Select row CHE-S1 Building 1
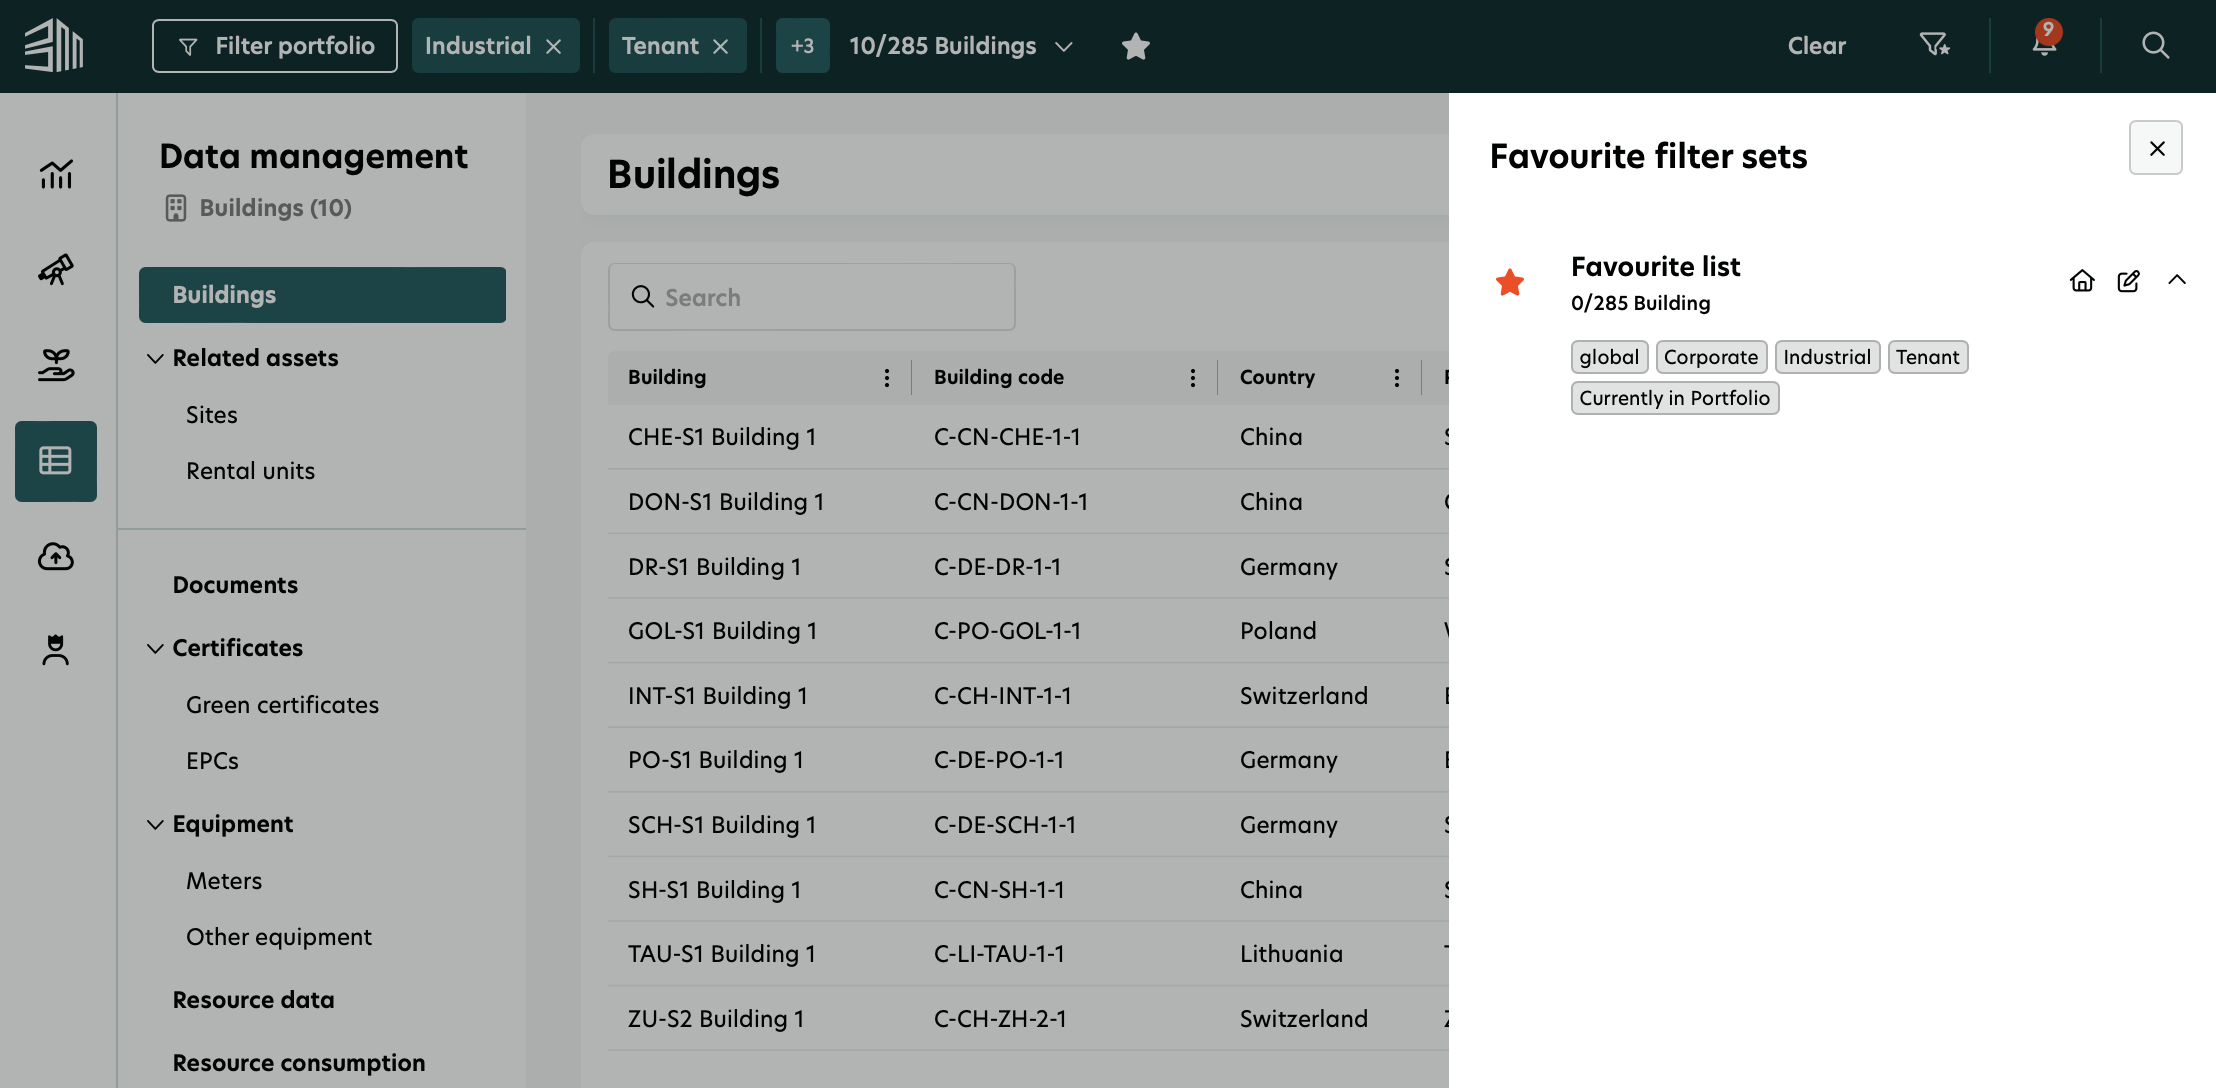Viewport: 2216px width, 1088px height. tap(1028, 437)
